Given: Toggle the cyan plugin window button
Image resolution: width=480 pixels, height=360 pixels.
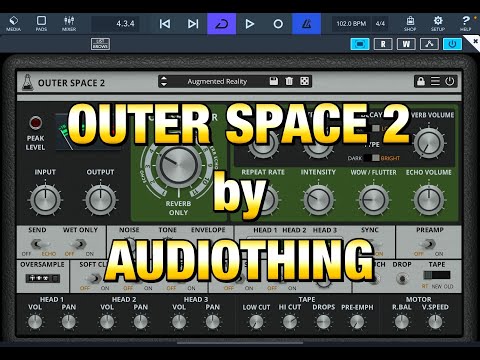Looking at the screenshot, I should pyautogui.click(x=360, y=44).
